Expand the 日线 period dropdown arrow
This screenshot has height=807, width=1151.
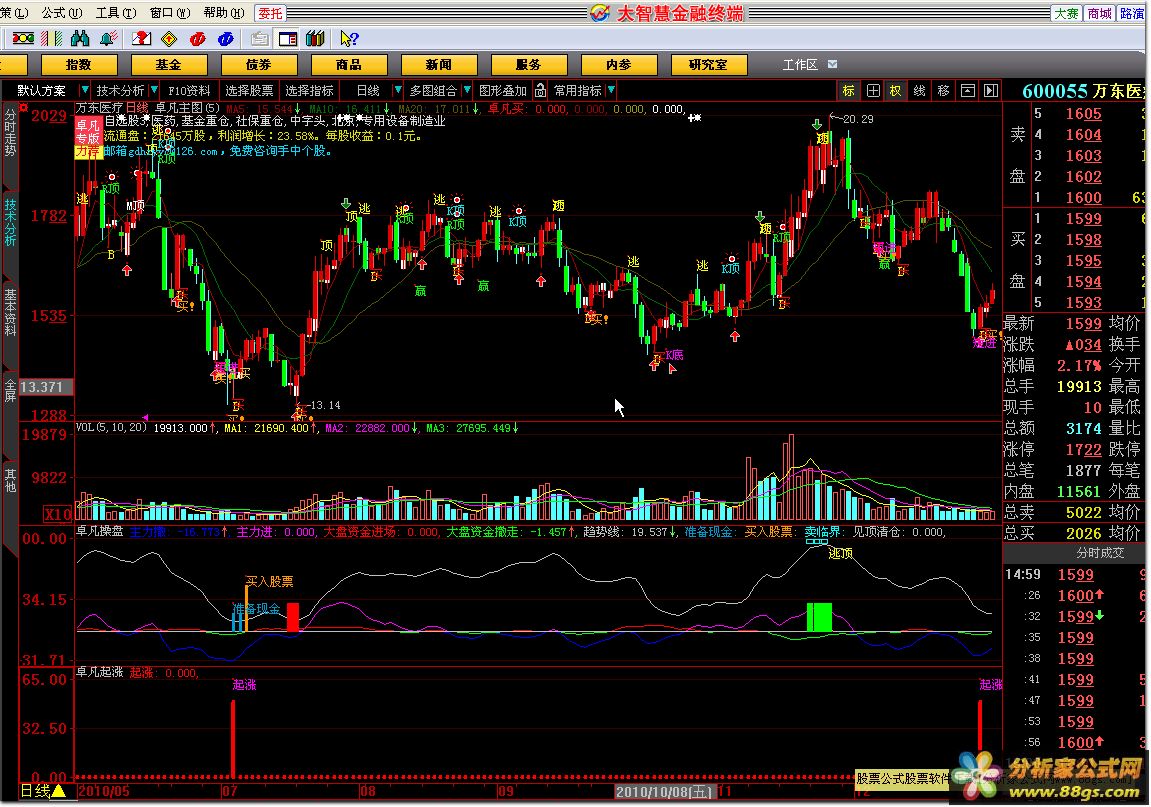tap(398, 90)
